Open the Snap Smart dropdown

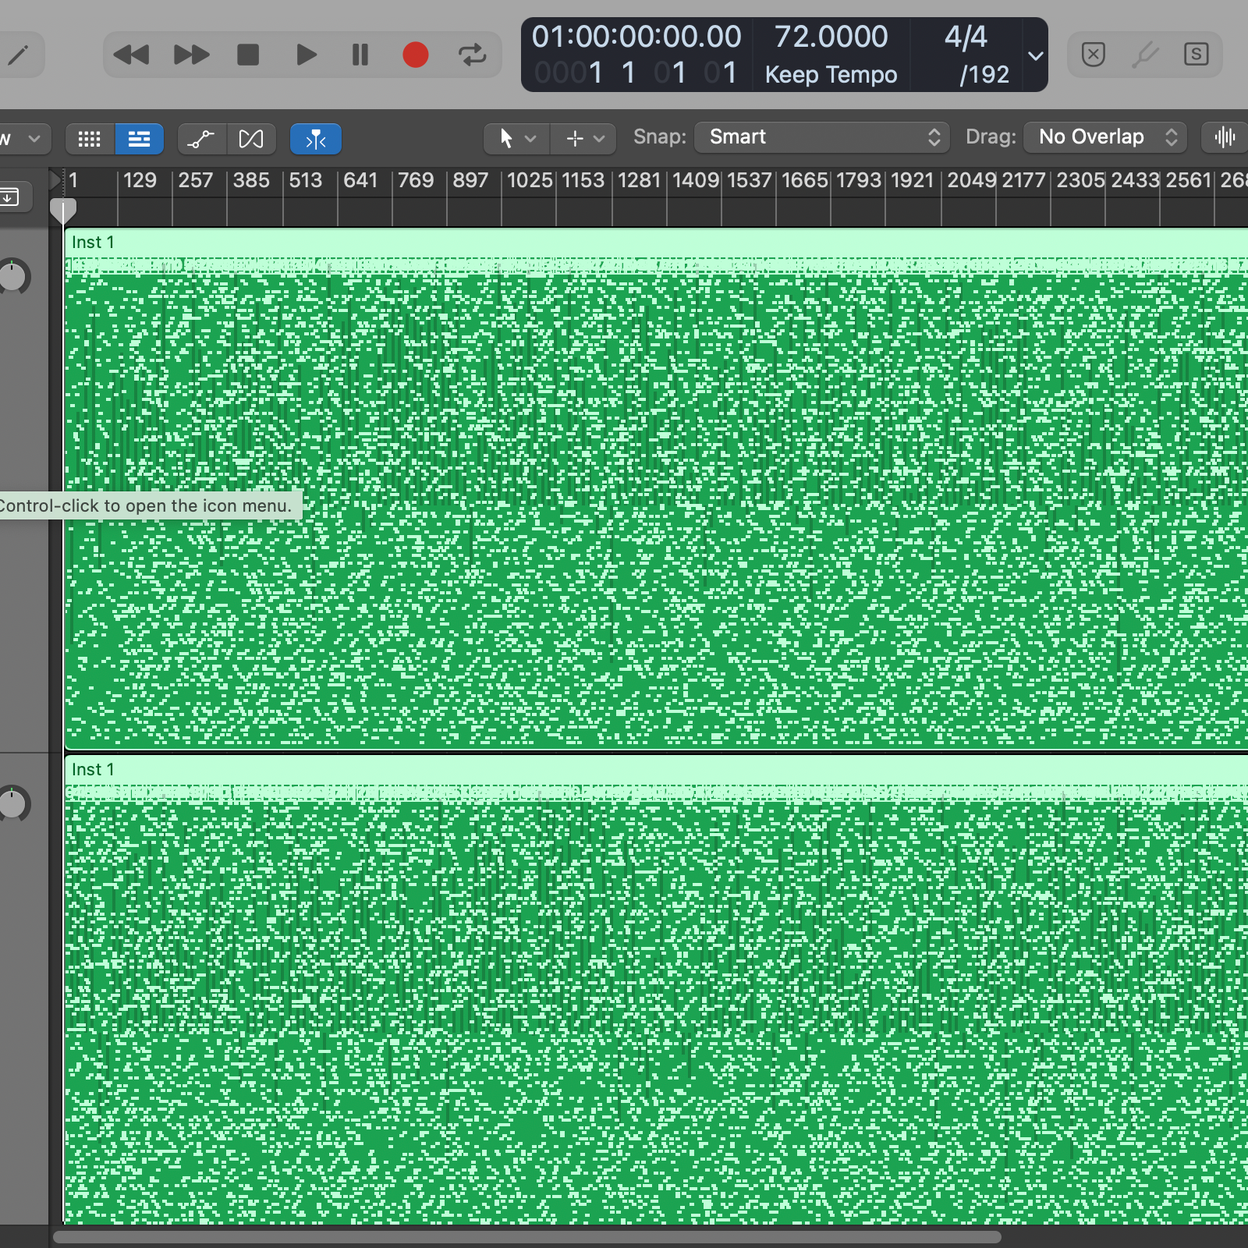(822, 138)
